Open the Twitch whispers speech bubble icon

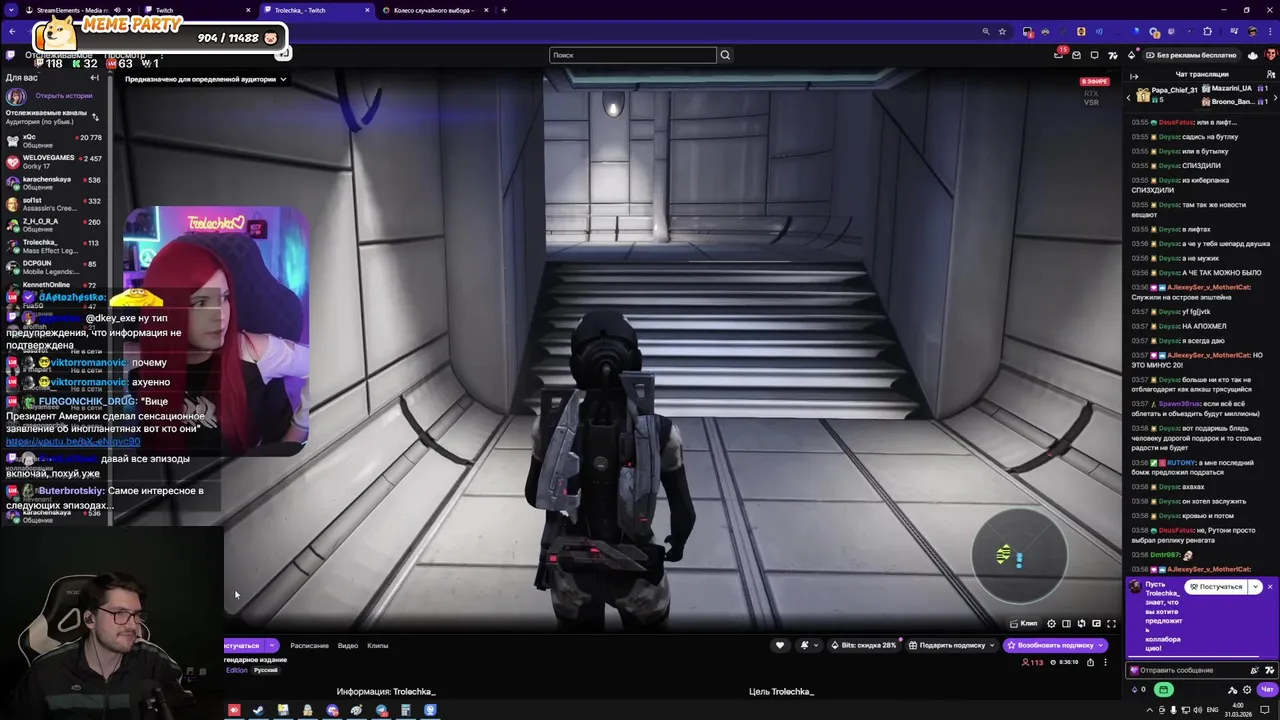point(1094,55)
